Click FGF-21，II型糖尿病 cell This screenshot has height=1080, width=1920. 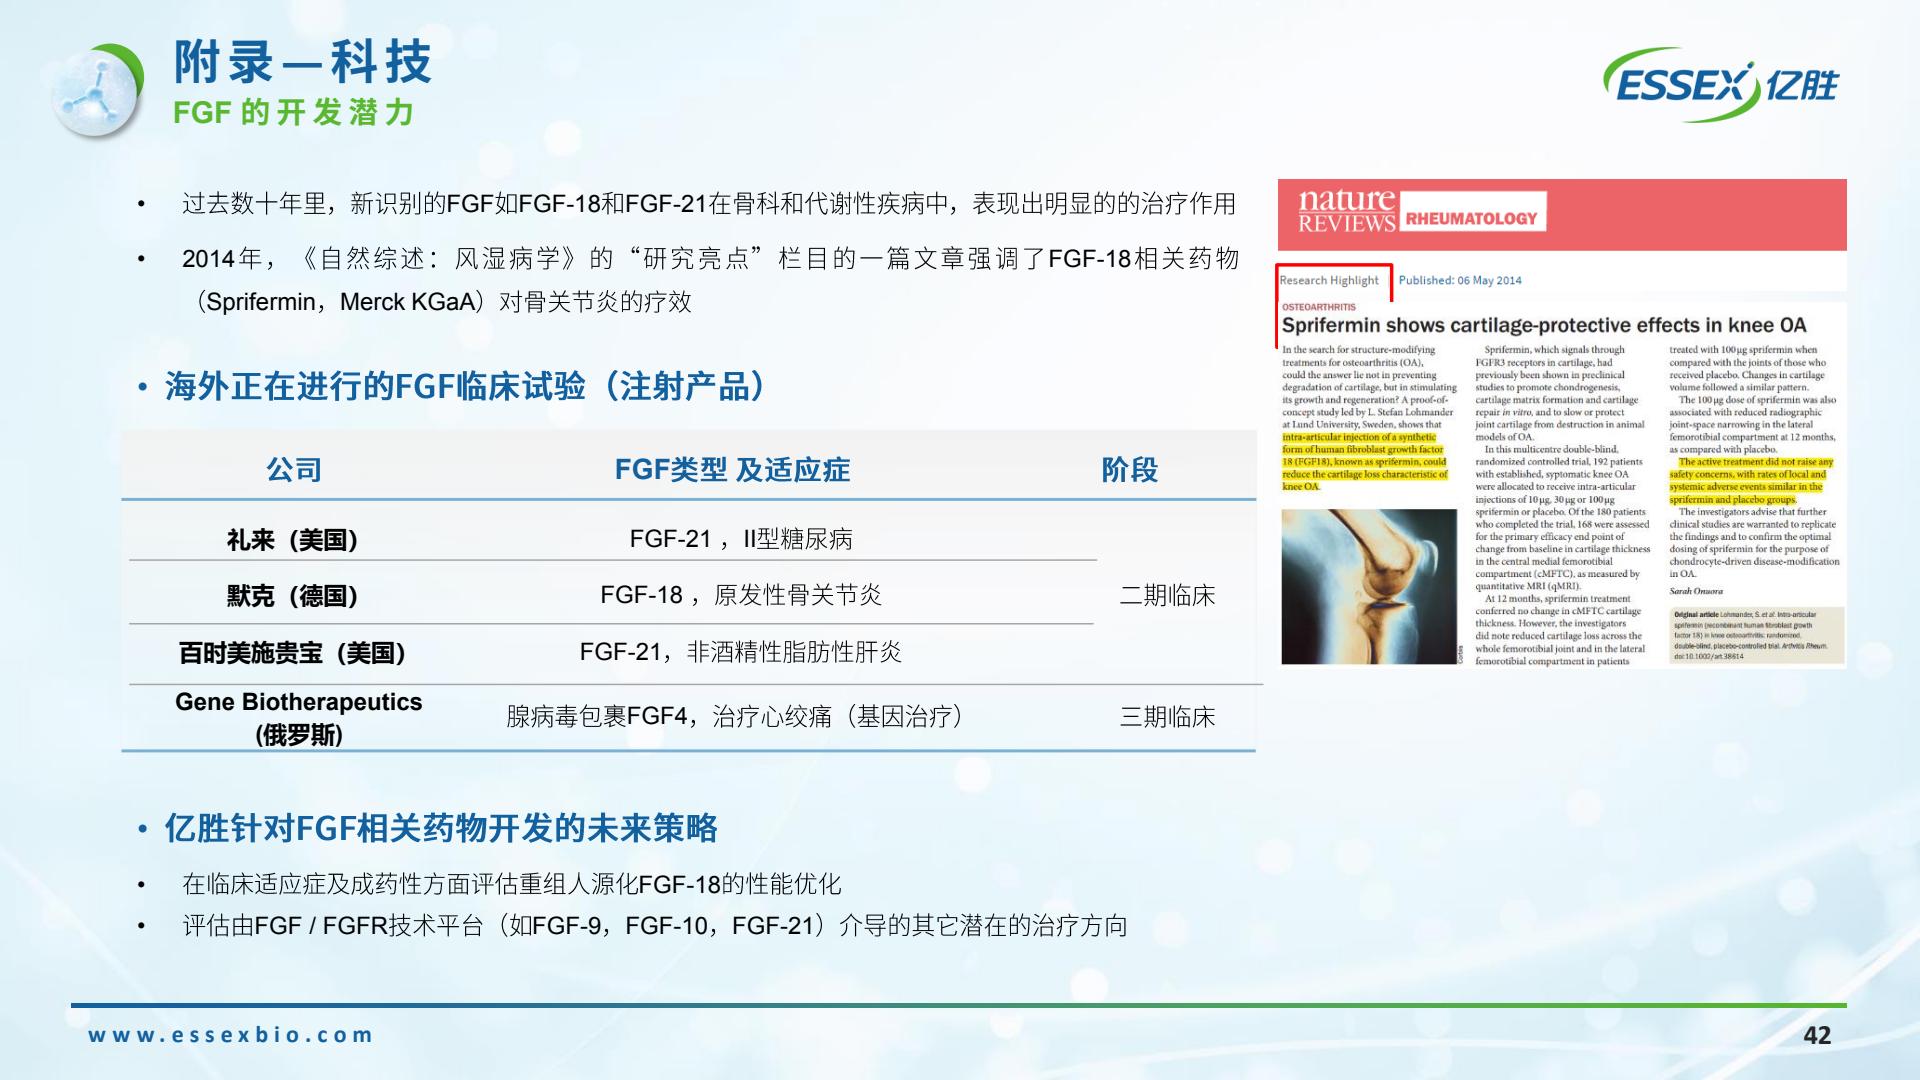pos(741,539)
